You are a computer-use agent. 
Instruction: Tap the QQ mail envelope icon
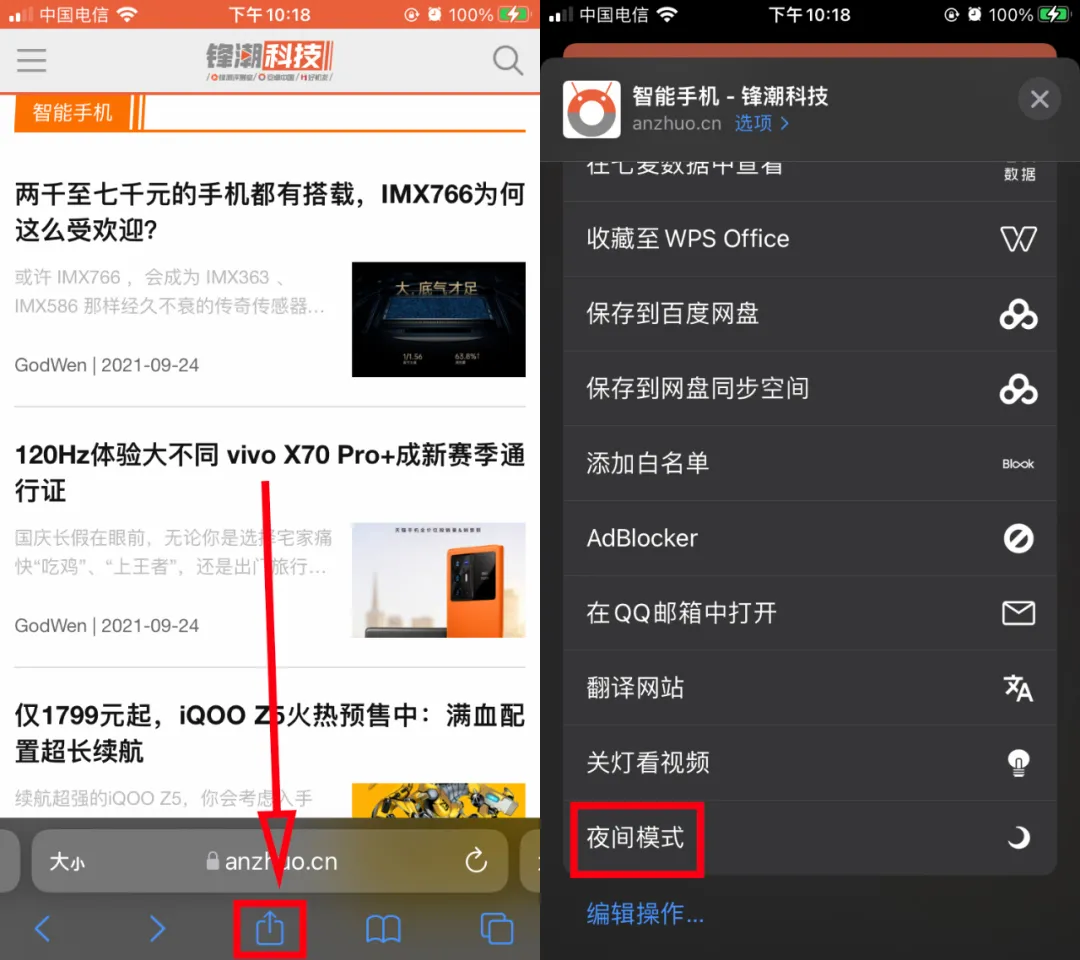[1018, 613]
